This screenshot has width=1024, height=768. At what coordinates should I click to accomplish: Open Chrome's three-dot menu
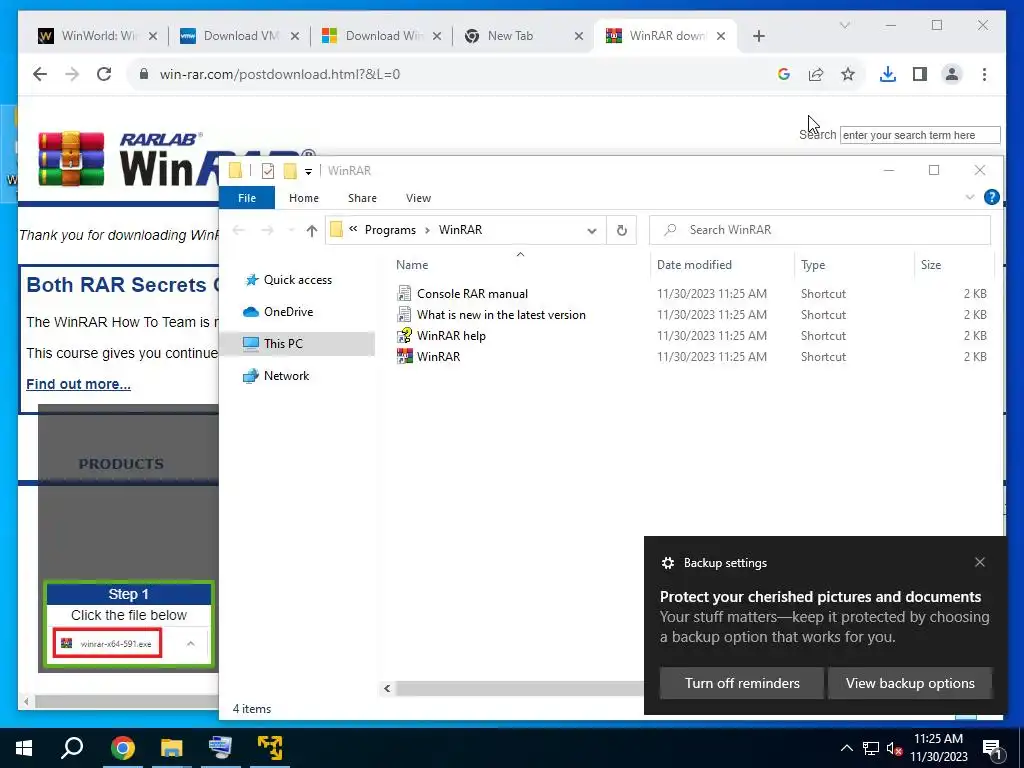(x=984, y=74)
